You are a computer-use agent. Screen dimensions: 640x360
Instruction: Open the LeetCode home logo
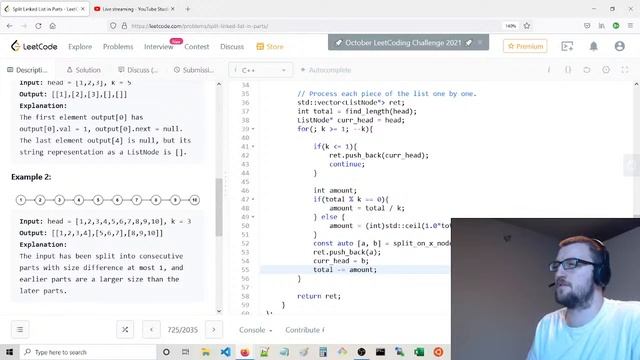click(34, 46)
